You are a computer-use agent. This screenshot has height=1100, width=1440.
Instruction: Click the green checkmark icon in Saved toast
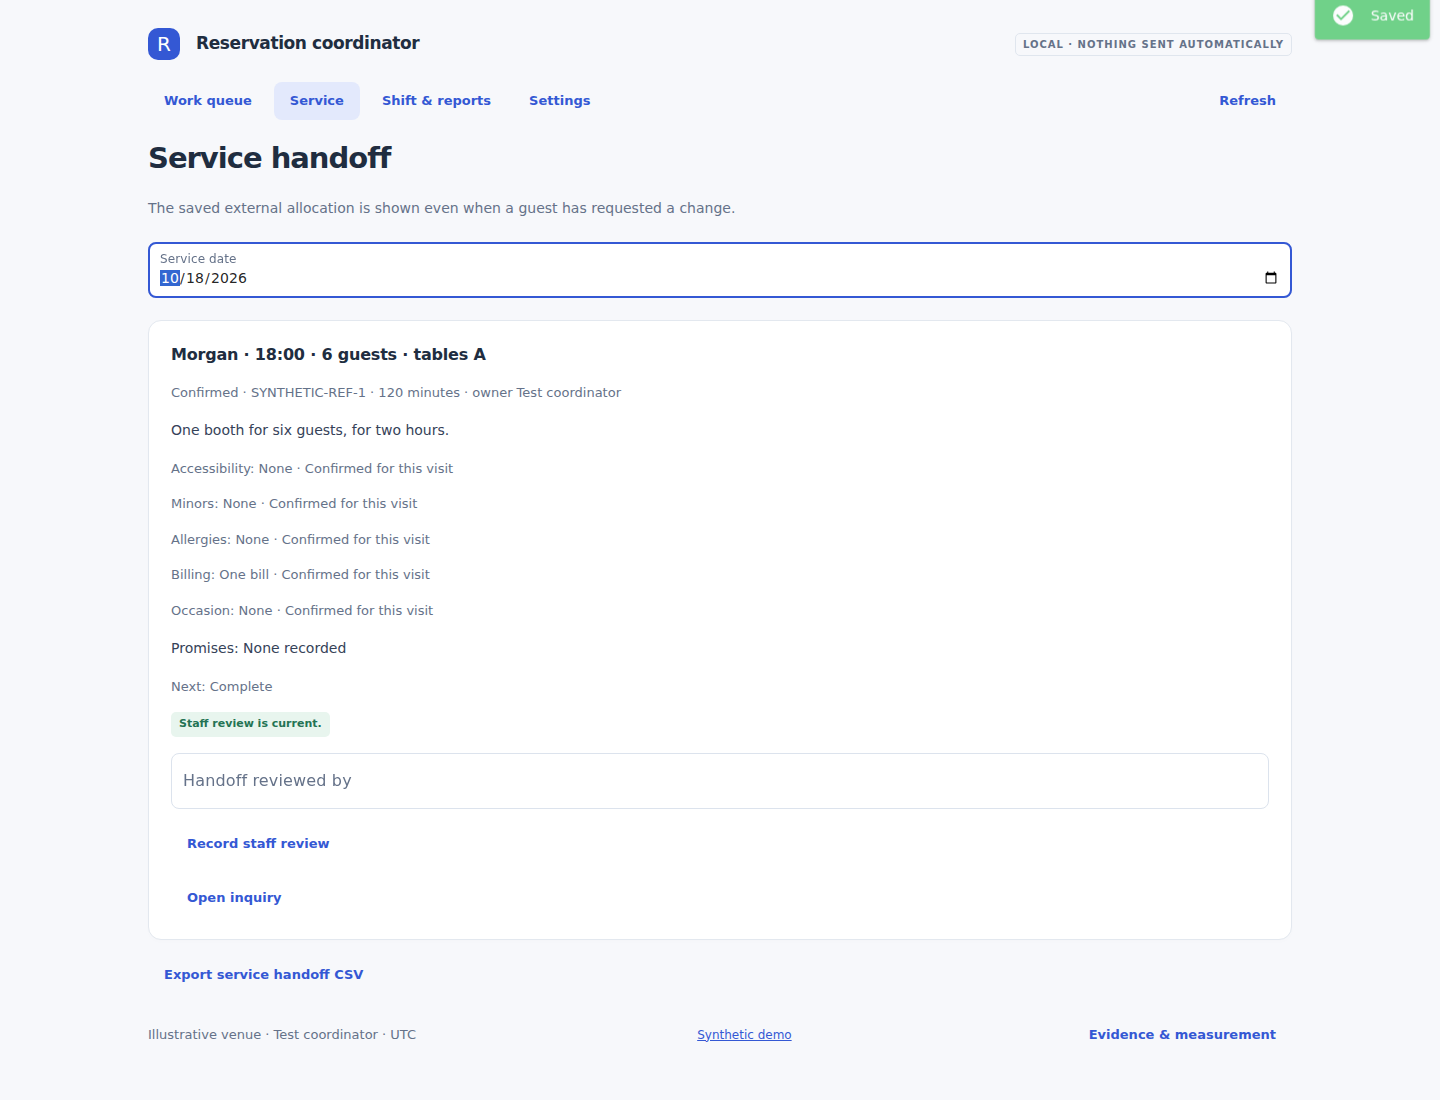[1343, 16]
